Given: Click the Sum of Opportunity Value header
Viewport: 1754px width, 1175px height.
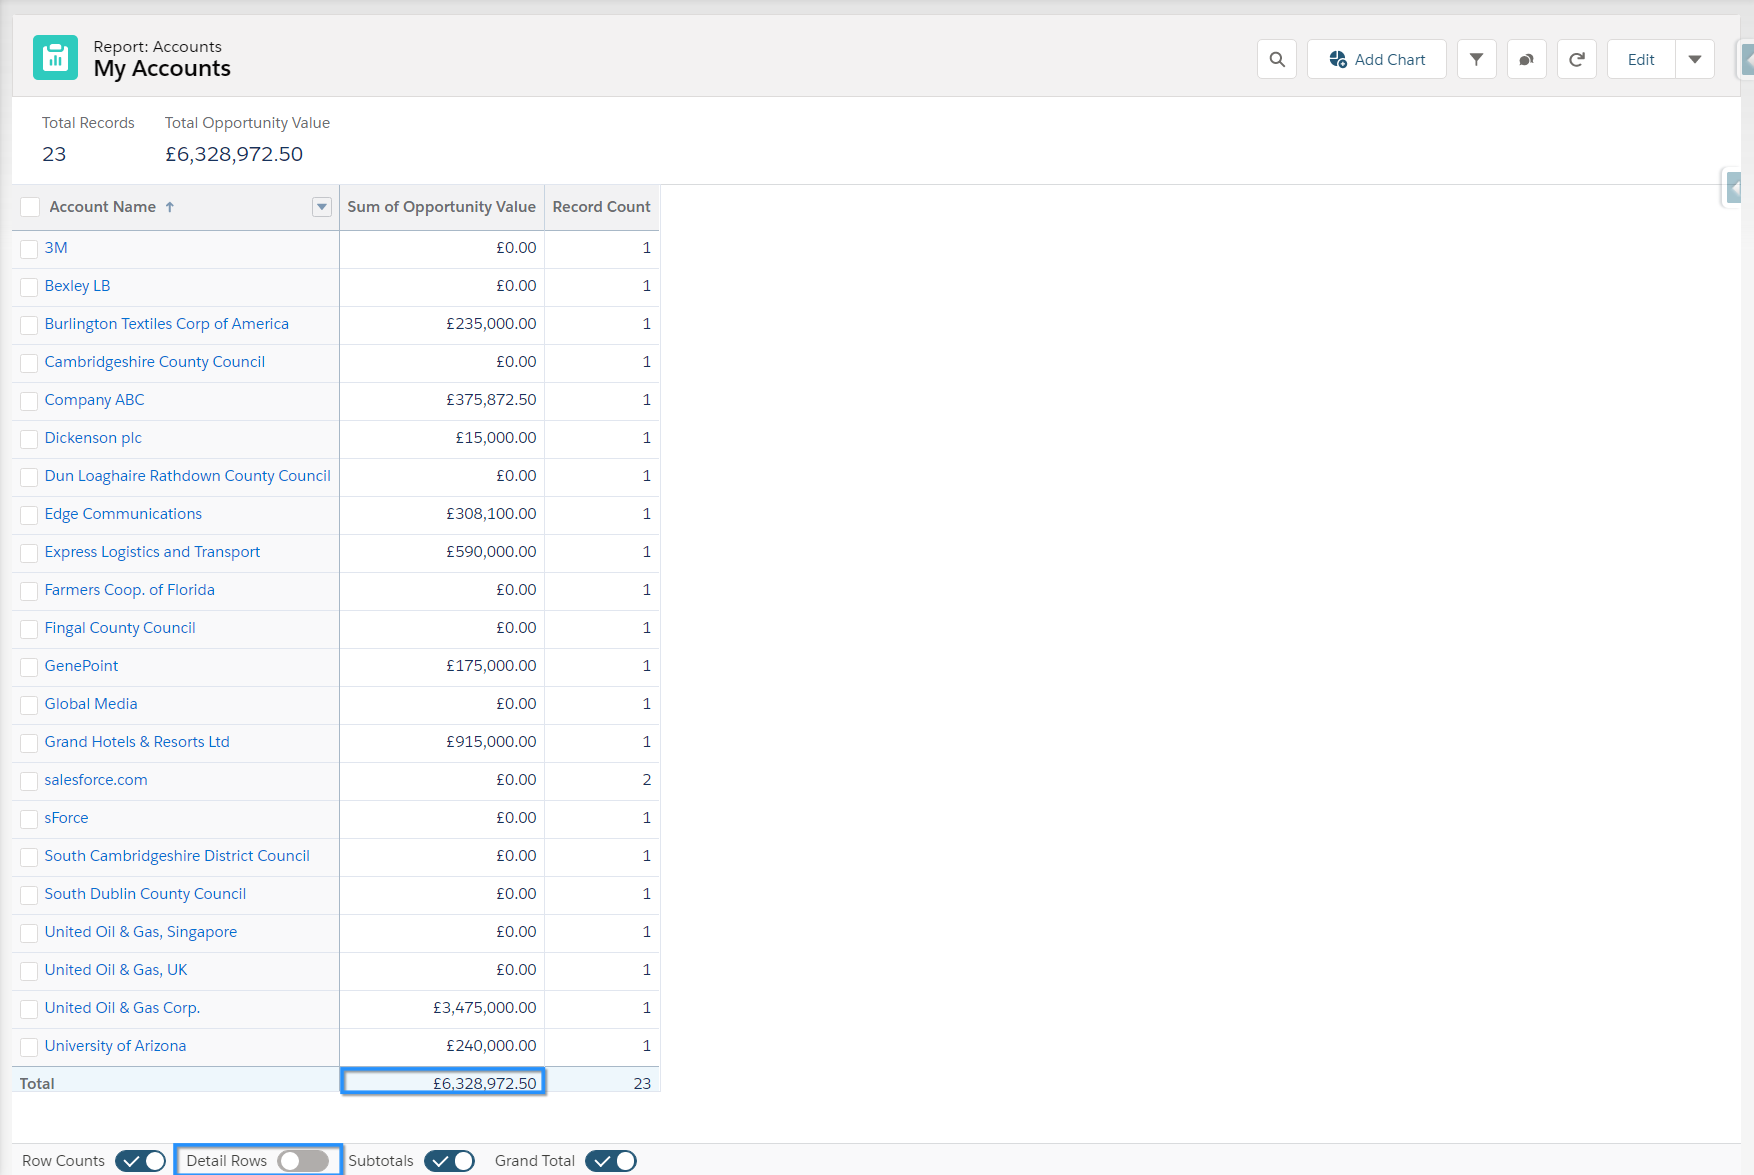Looking at the screenshot, I should (441, 207).
